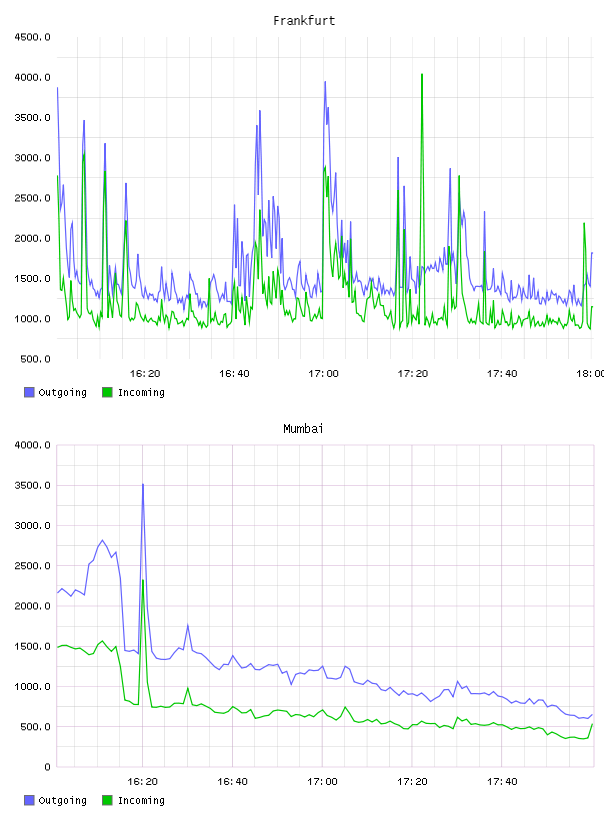608x816 pixels.
Task: Click the 0 y-axis label in Mumbai chart
Action: (x=47, y=767)
